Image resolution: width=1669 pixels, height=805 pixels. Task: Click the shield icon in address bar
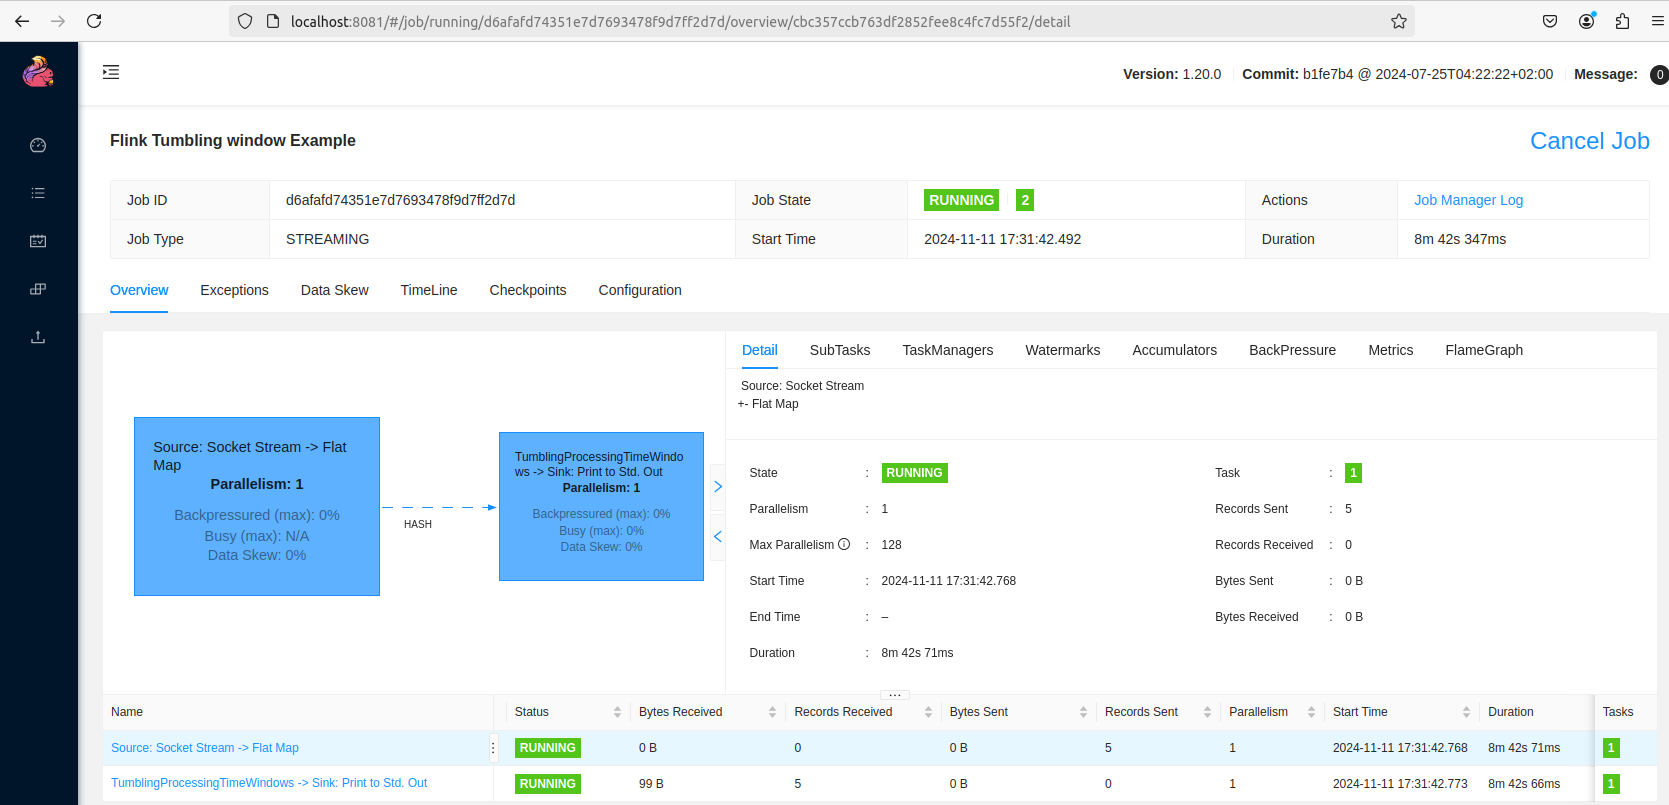pyautogui.click(x=245, y=21)
